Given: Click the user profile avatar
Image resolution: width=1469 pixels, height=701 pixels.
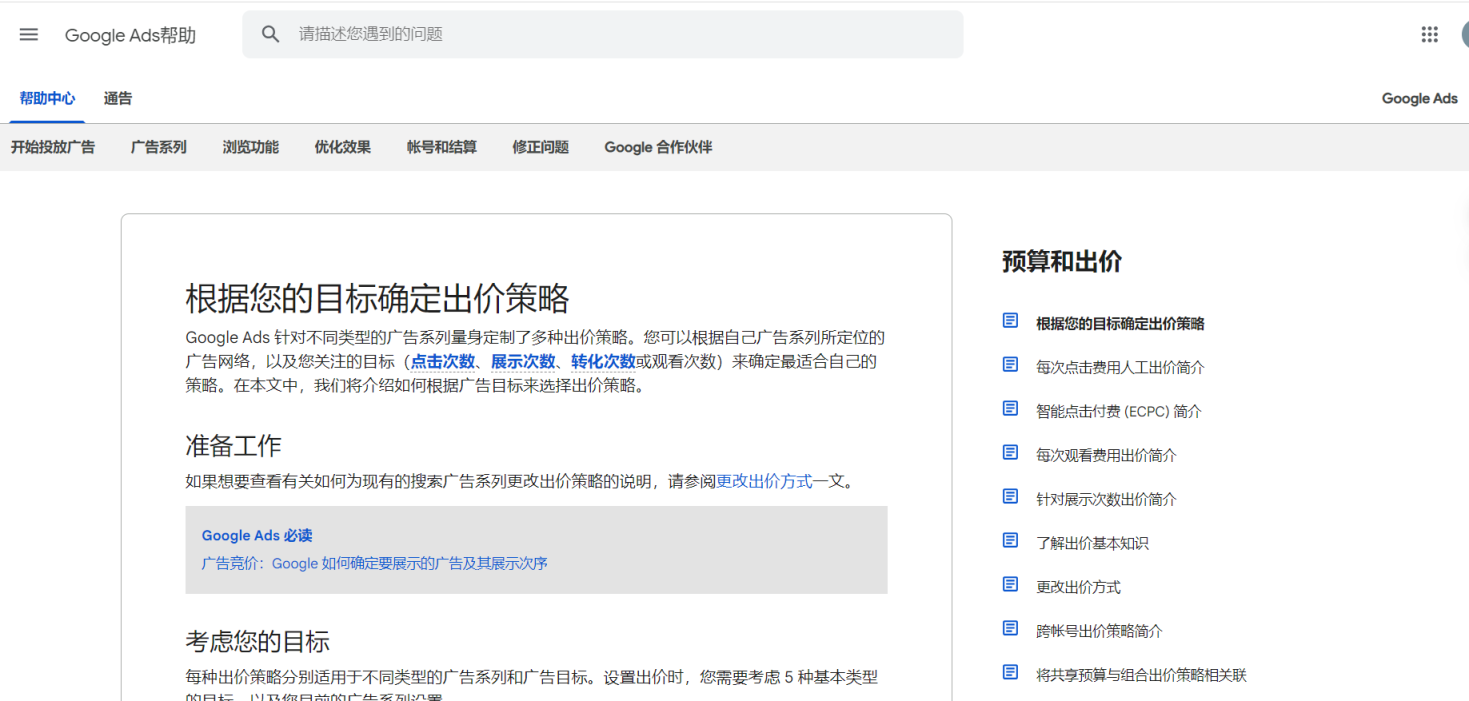Looking at the screenshot, I should (1465, 33).
